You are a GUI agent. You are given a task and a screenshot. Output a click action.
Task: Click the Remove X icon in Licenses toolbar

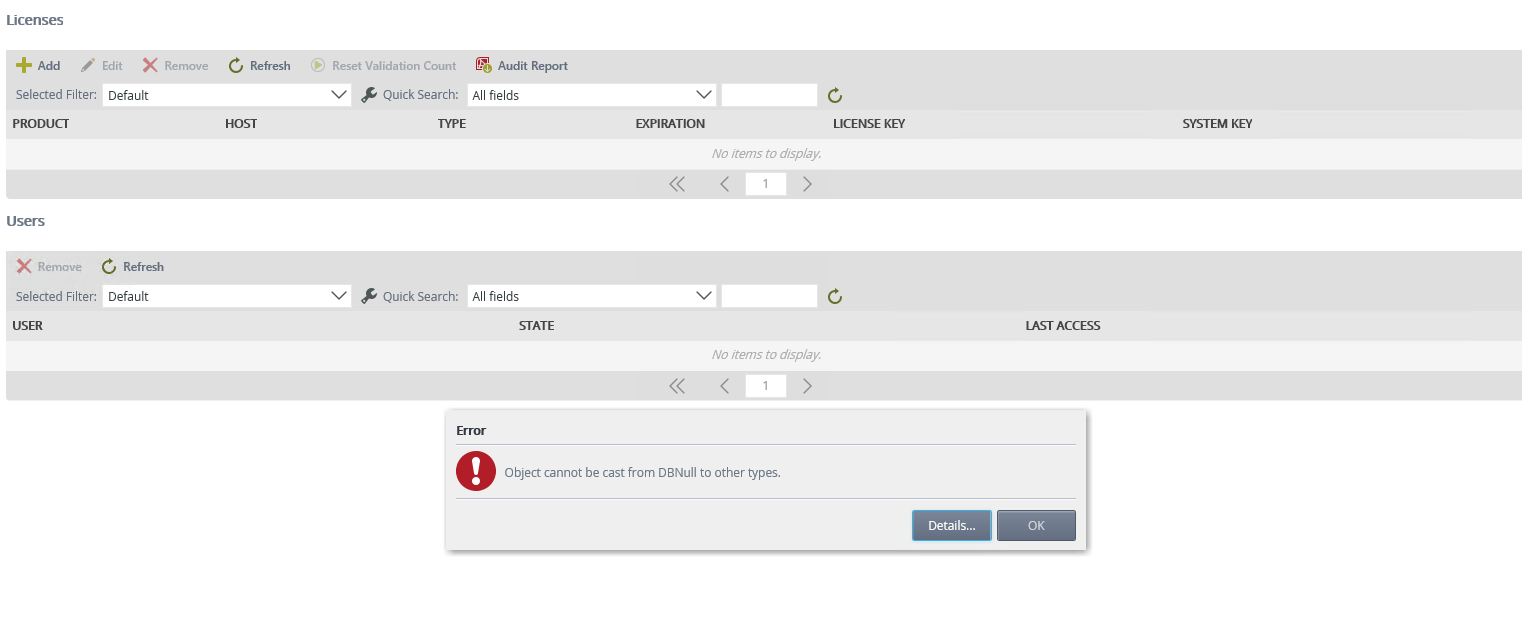coord(150,65)
